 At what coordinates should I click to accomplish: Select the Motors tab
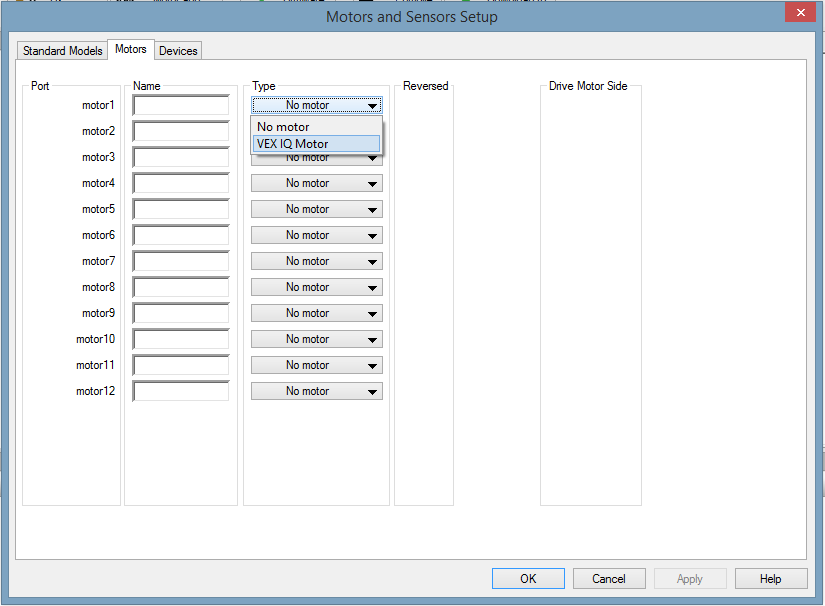pyautogui.click(x=131, y=49)
